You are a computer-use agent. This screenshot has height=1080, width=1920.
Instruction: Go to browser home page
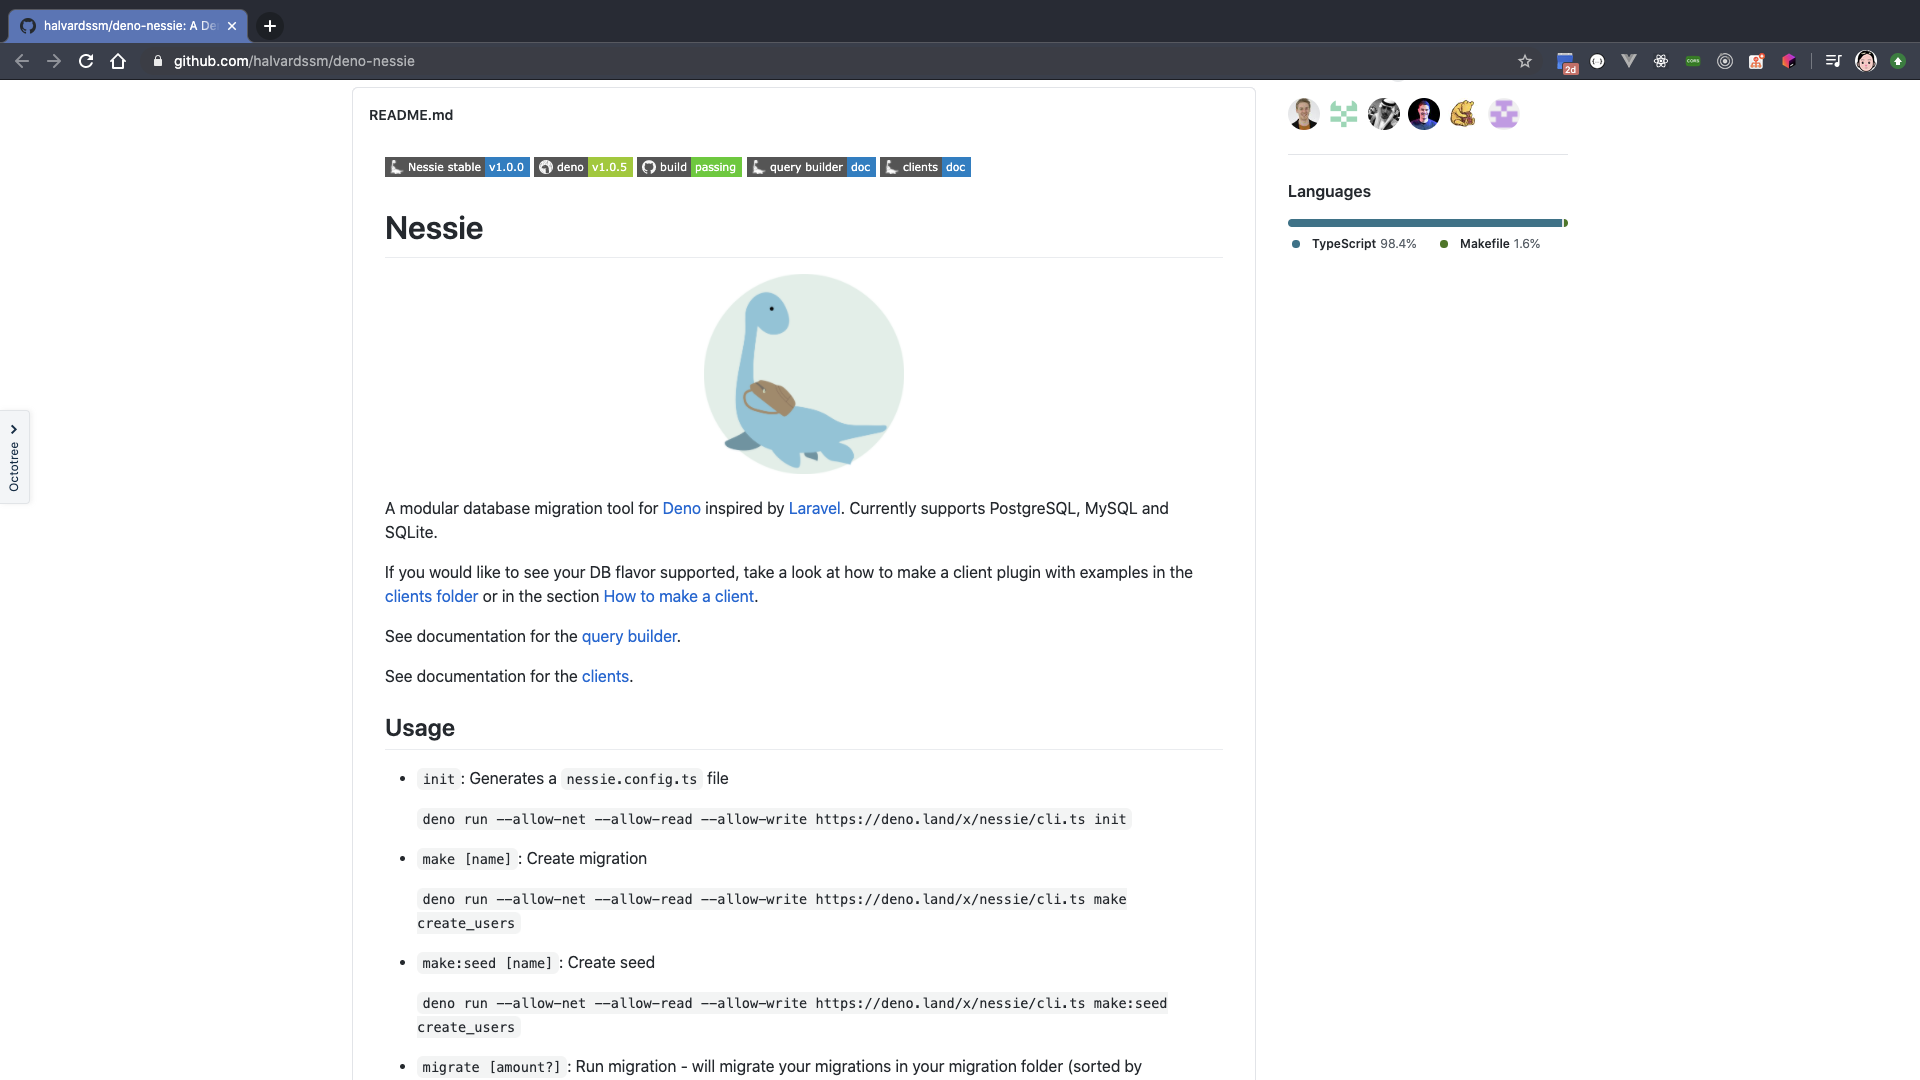118,61
